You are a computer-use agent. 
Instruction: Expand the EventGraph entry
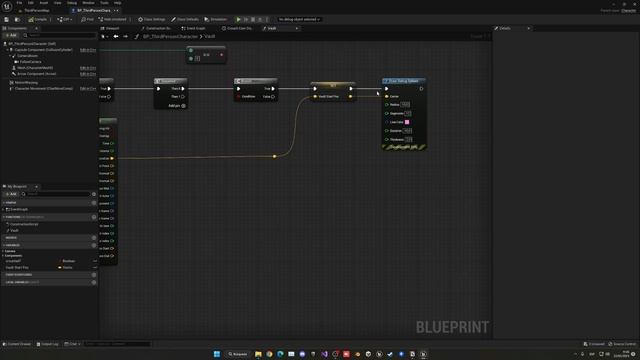point(4,209)
